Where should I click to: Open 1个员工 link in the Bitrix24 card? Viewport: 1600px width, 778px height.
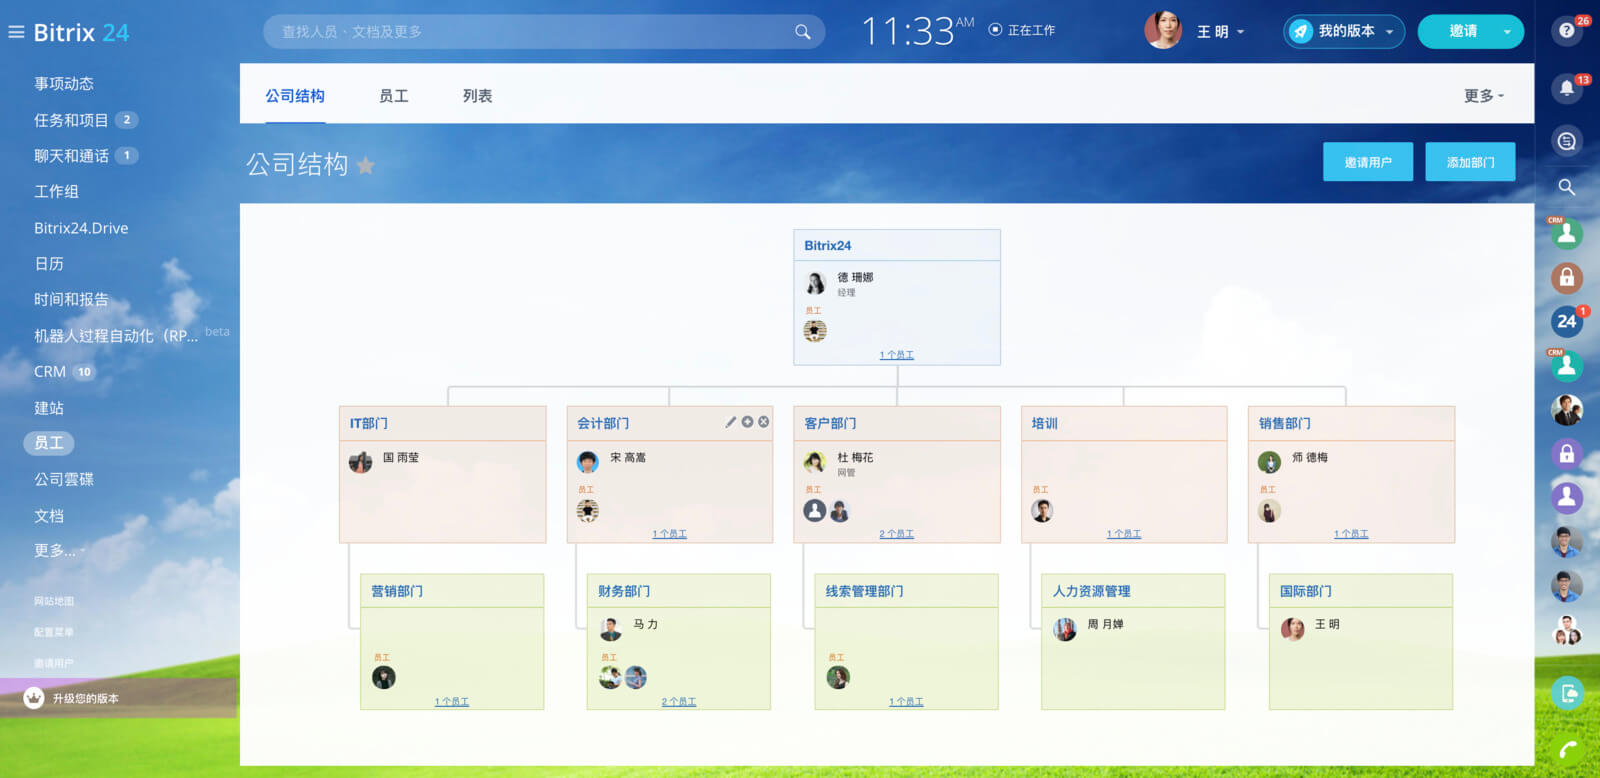pyautogui.click(x=897, y=355)
